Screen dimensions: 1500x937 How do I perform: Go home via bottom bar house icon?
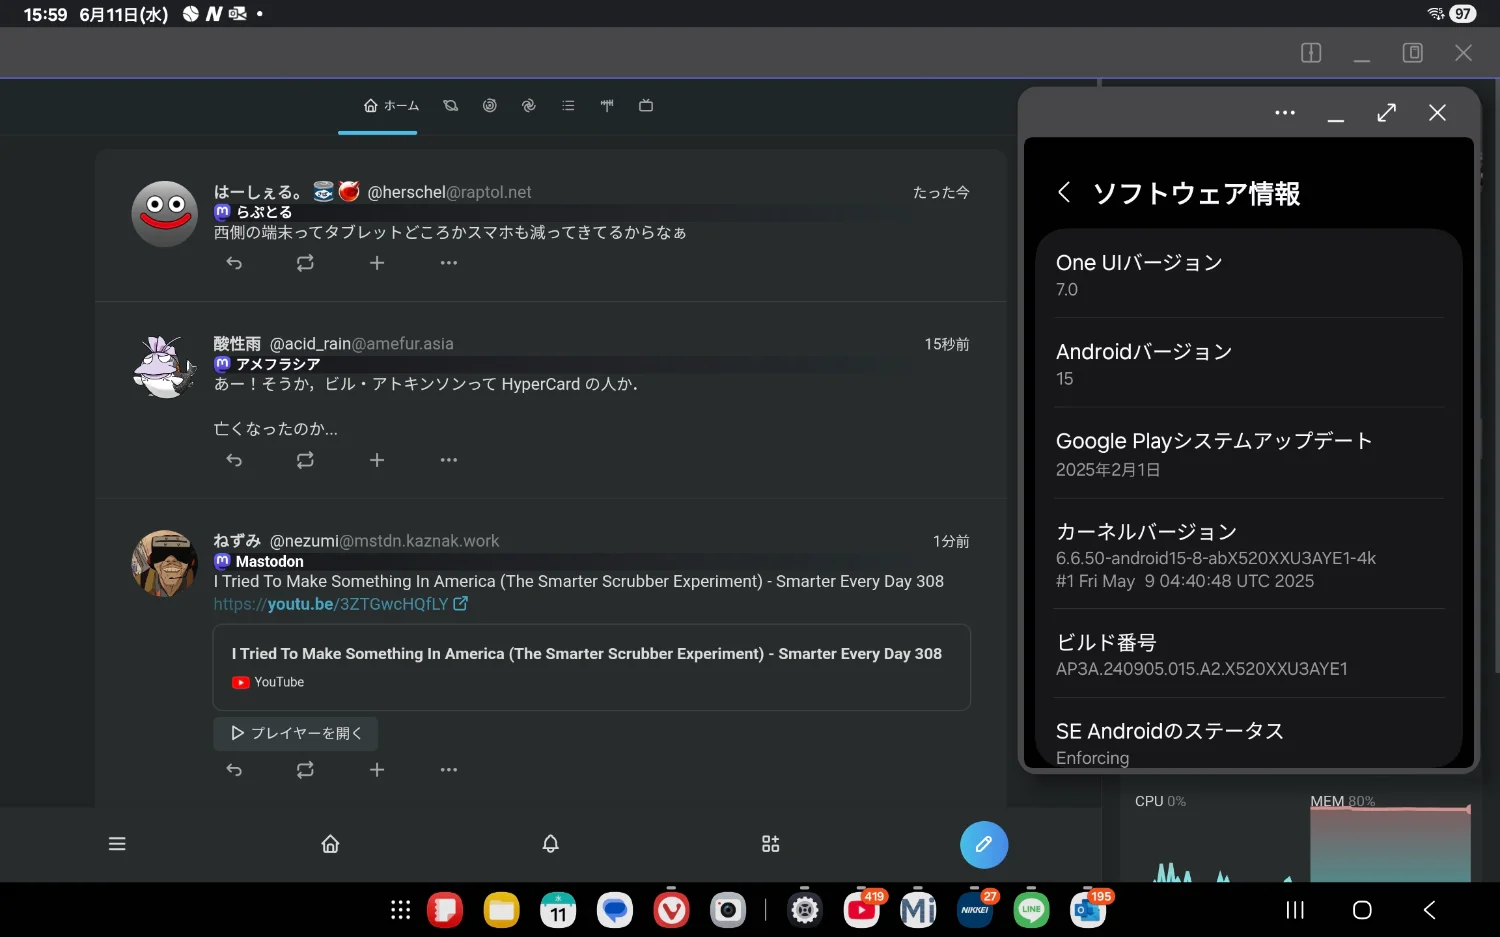(331, 844)
